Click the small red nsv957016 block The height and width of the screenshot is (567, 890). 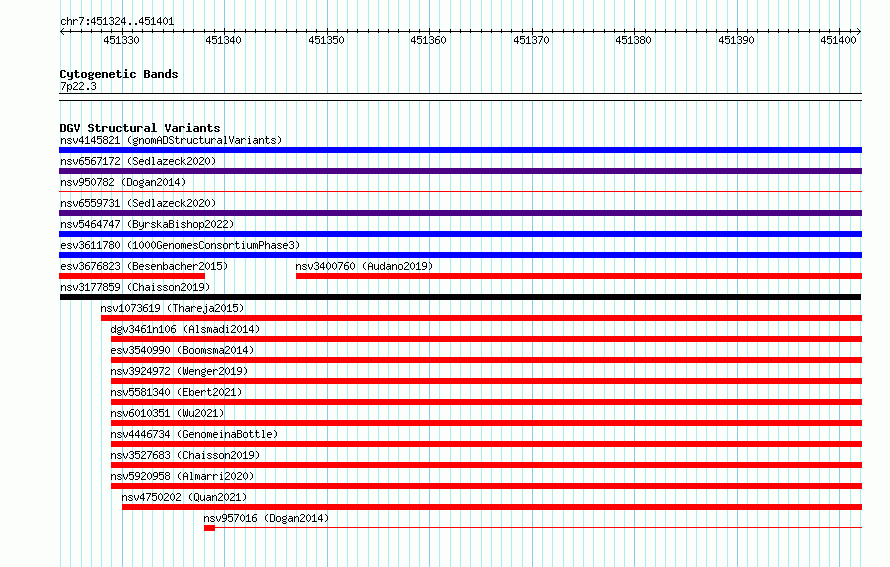click(x=209, y=528)
